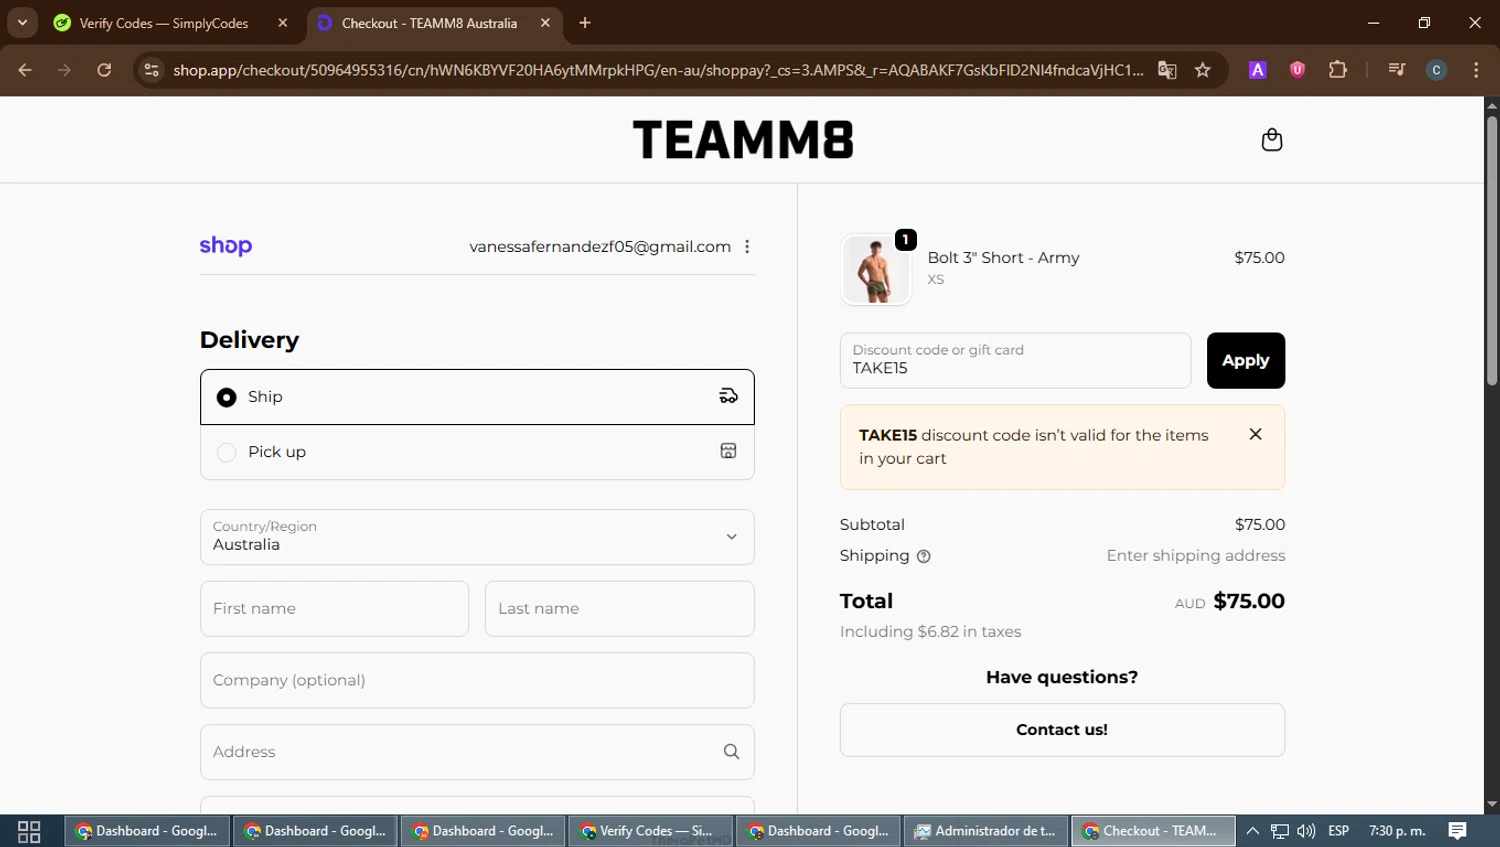Click the Checkout - TEAM... taskbar window

tap(1153, 831)
